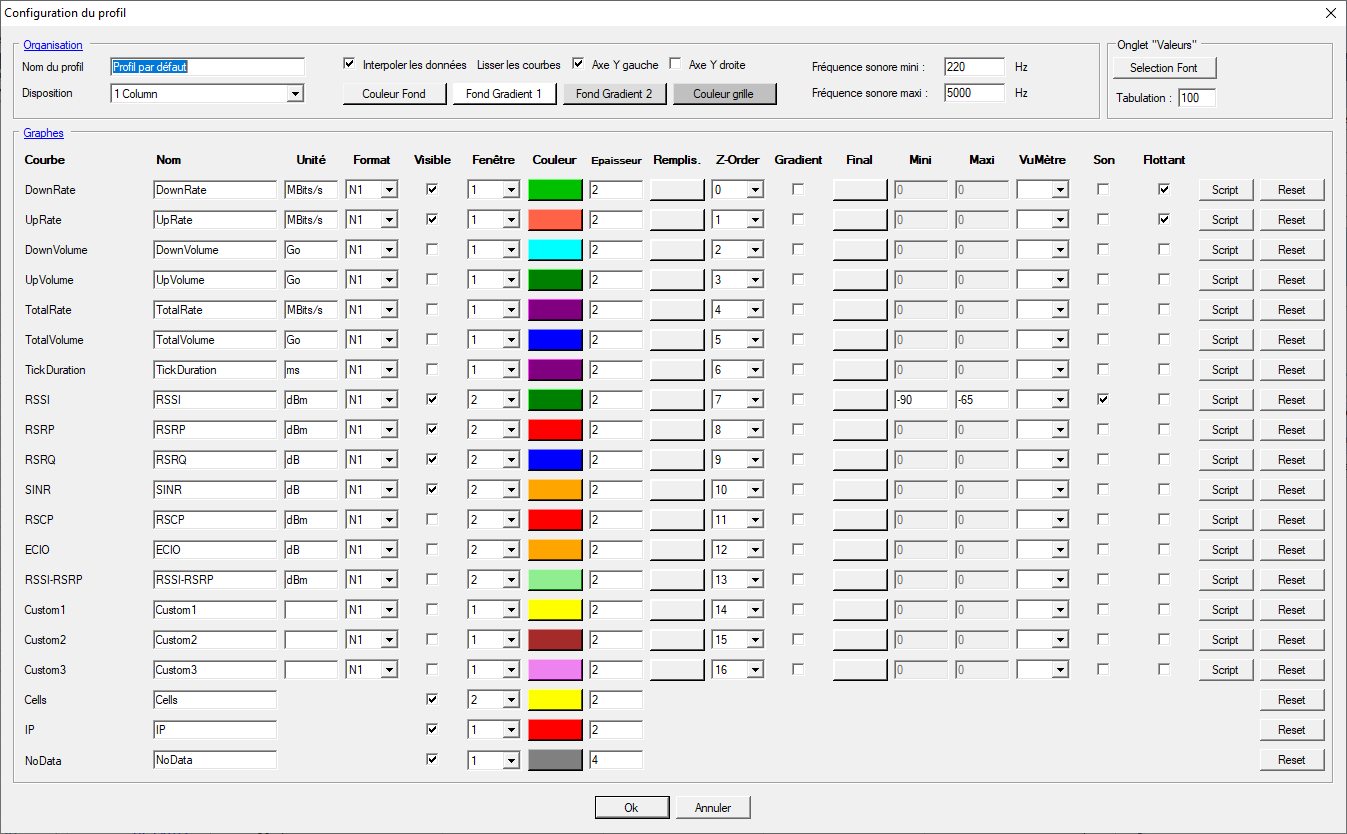Click the "Graphes" link label
This screenshot has height=834, width=1347.
(43, 132)
